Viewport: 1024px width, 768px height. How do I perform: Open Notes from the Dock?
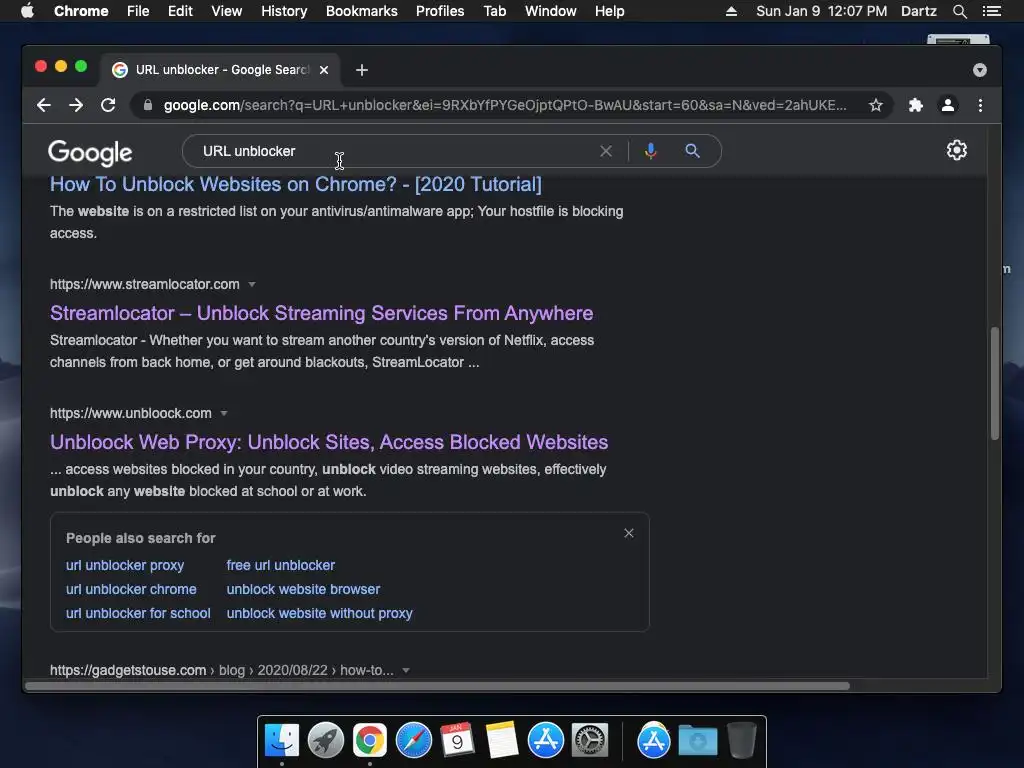point(502,741)
